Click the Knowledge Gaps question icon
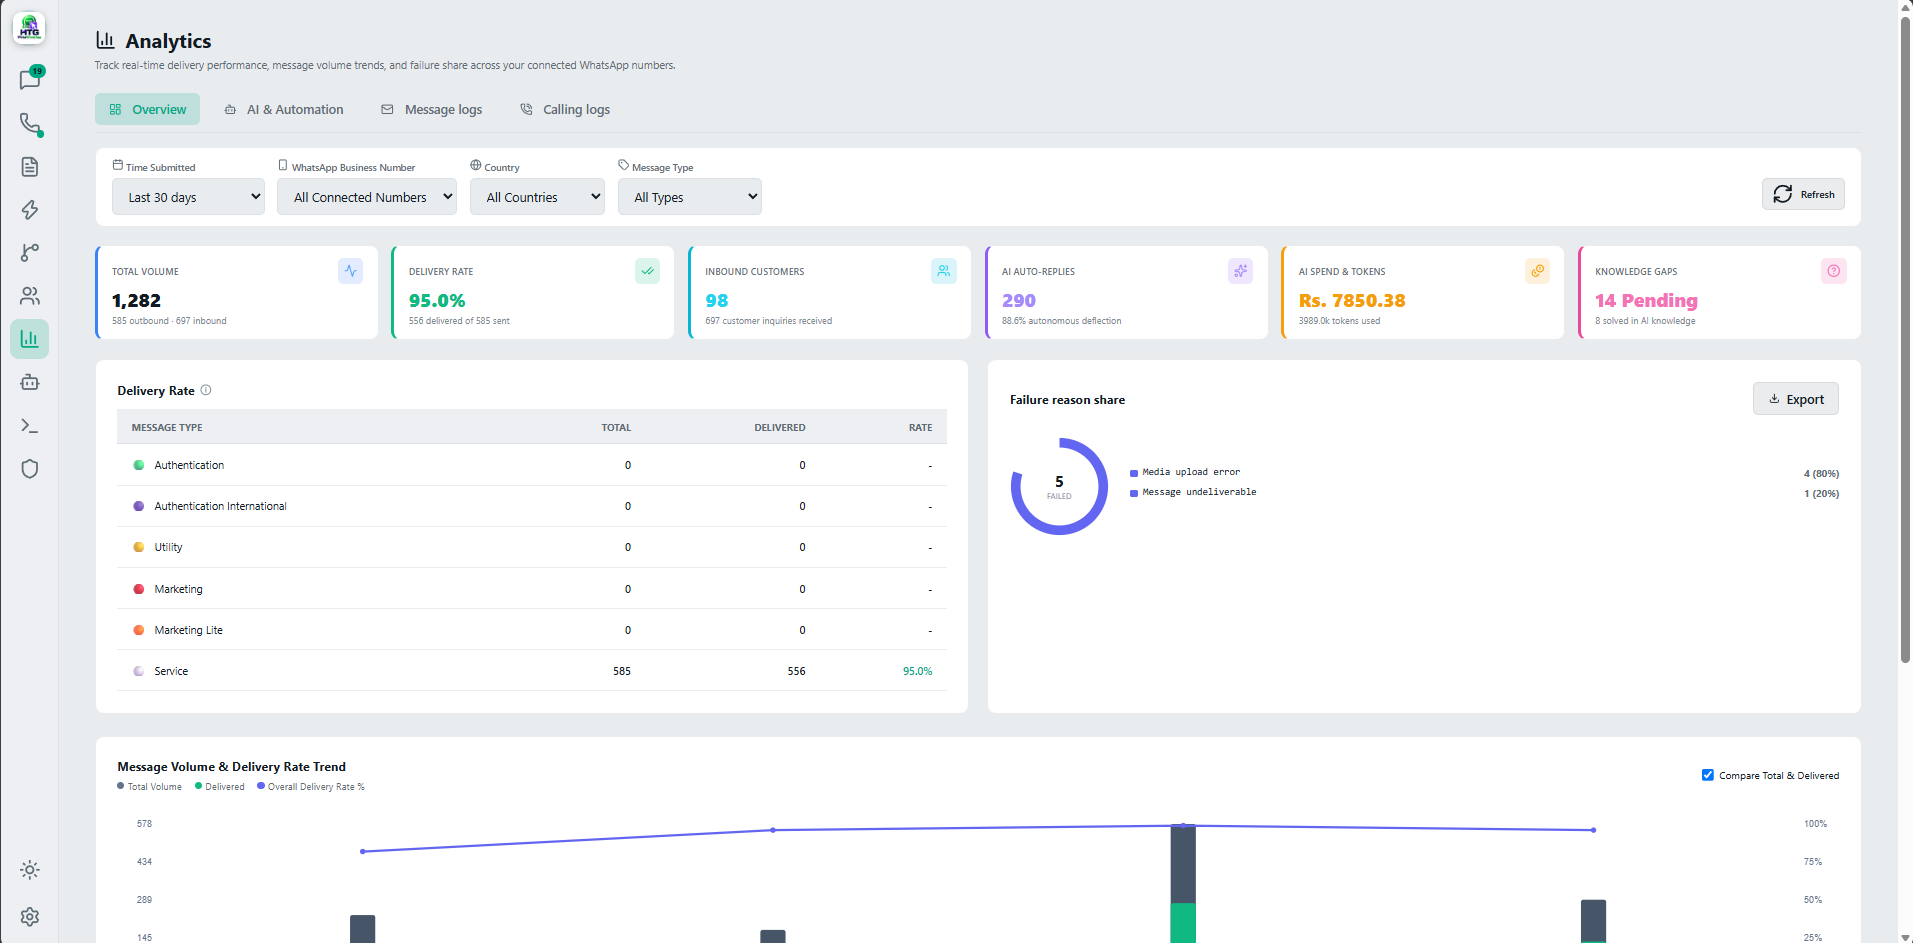 coord(1833,271)
